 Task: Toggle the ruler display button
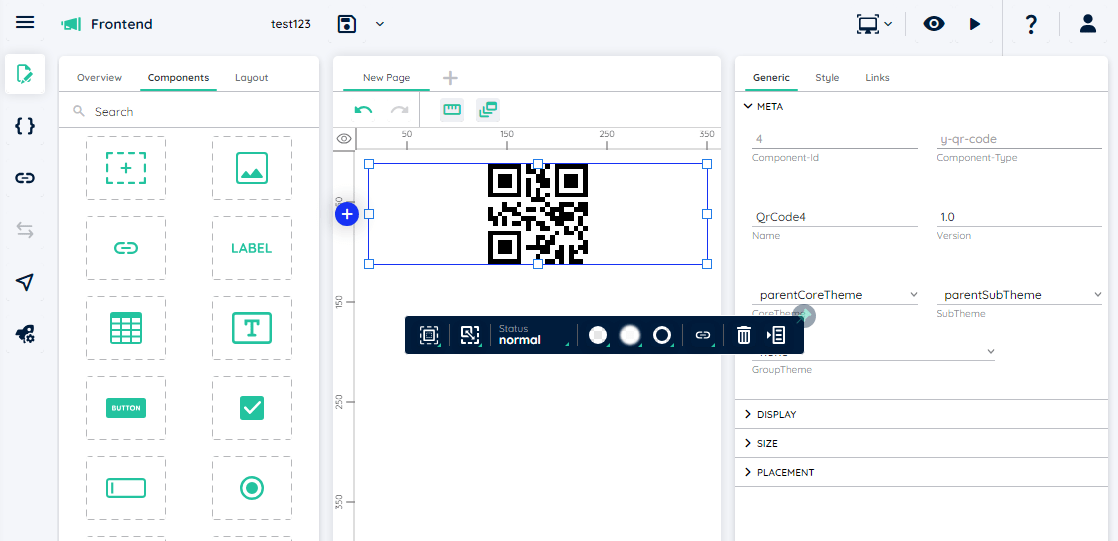[x=452, y=110]
